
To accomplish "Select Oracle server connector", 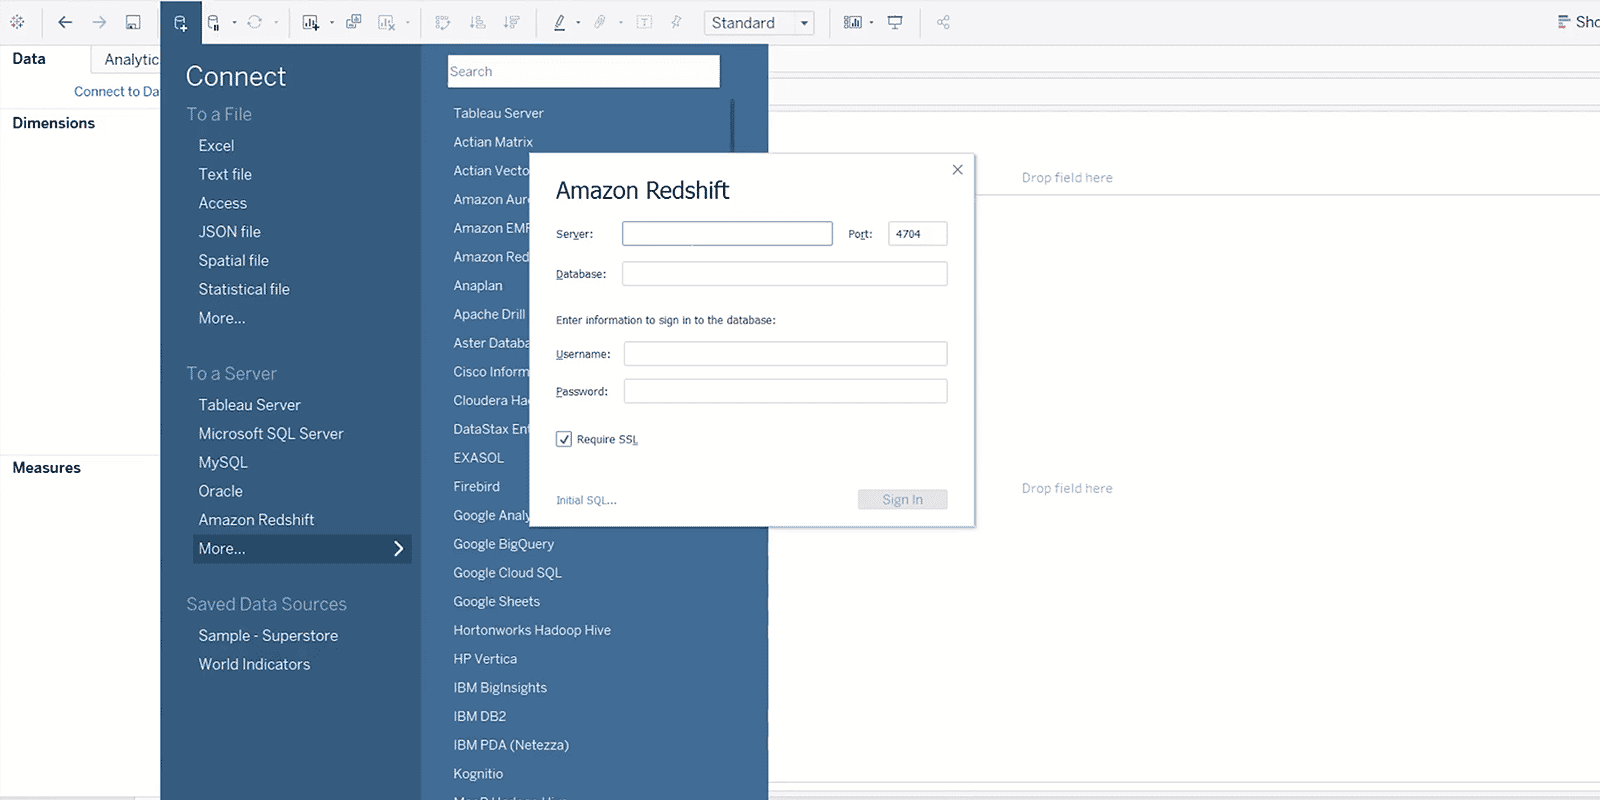I will pos(220,491).
